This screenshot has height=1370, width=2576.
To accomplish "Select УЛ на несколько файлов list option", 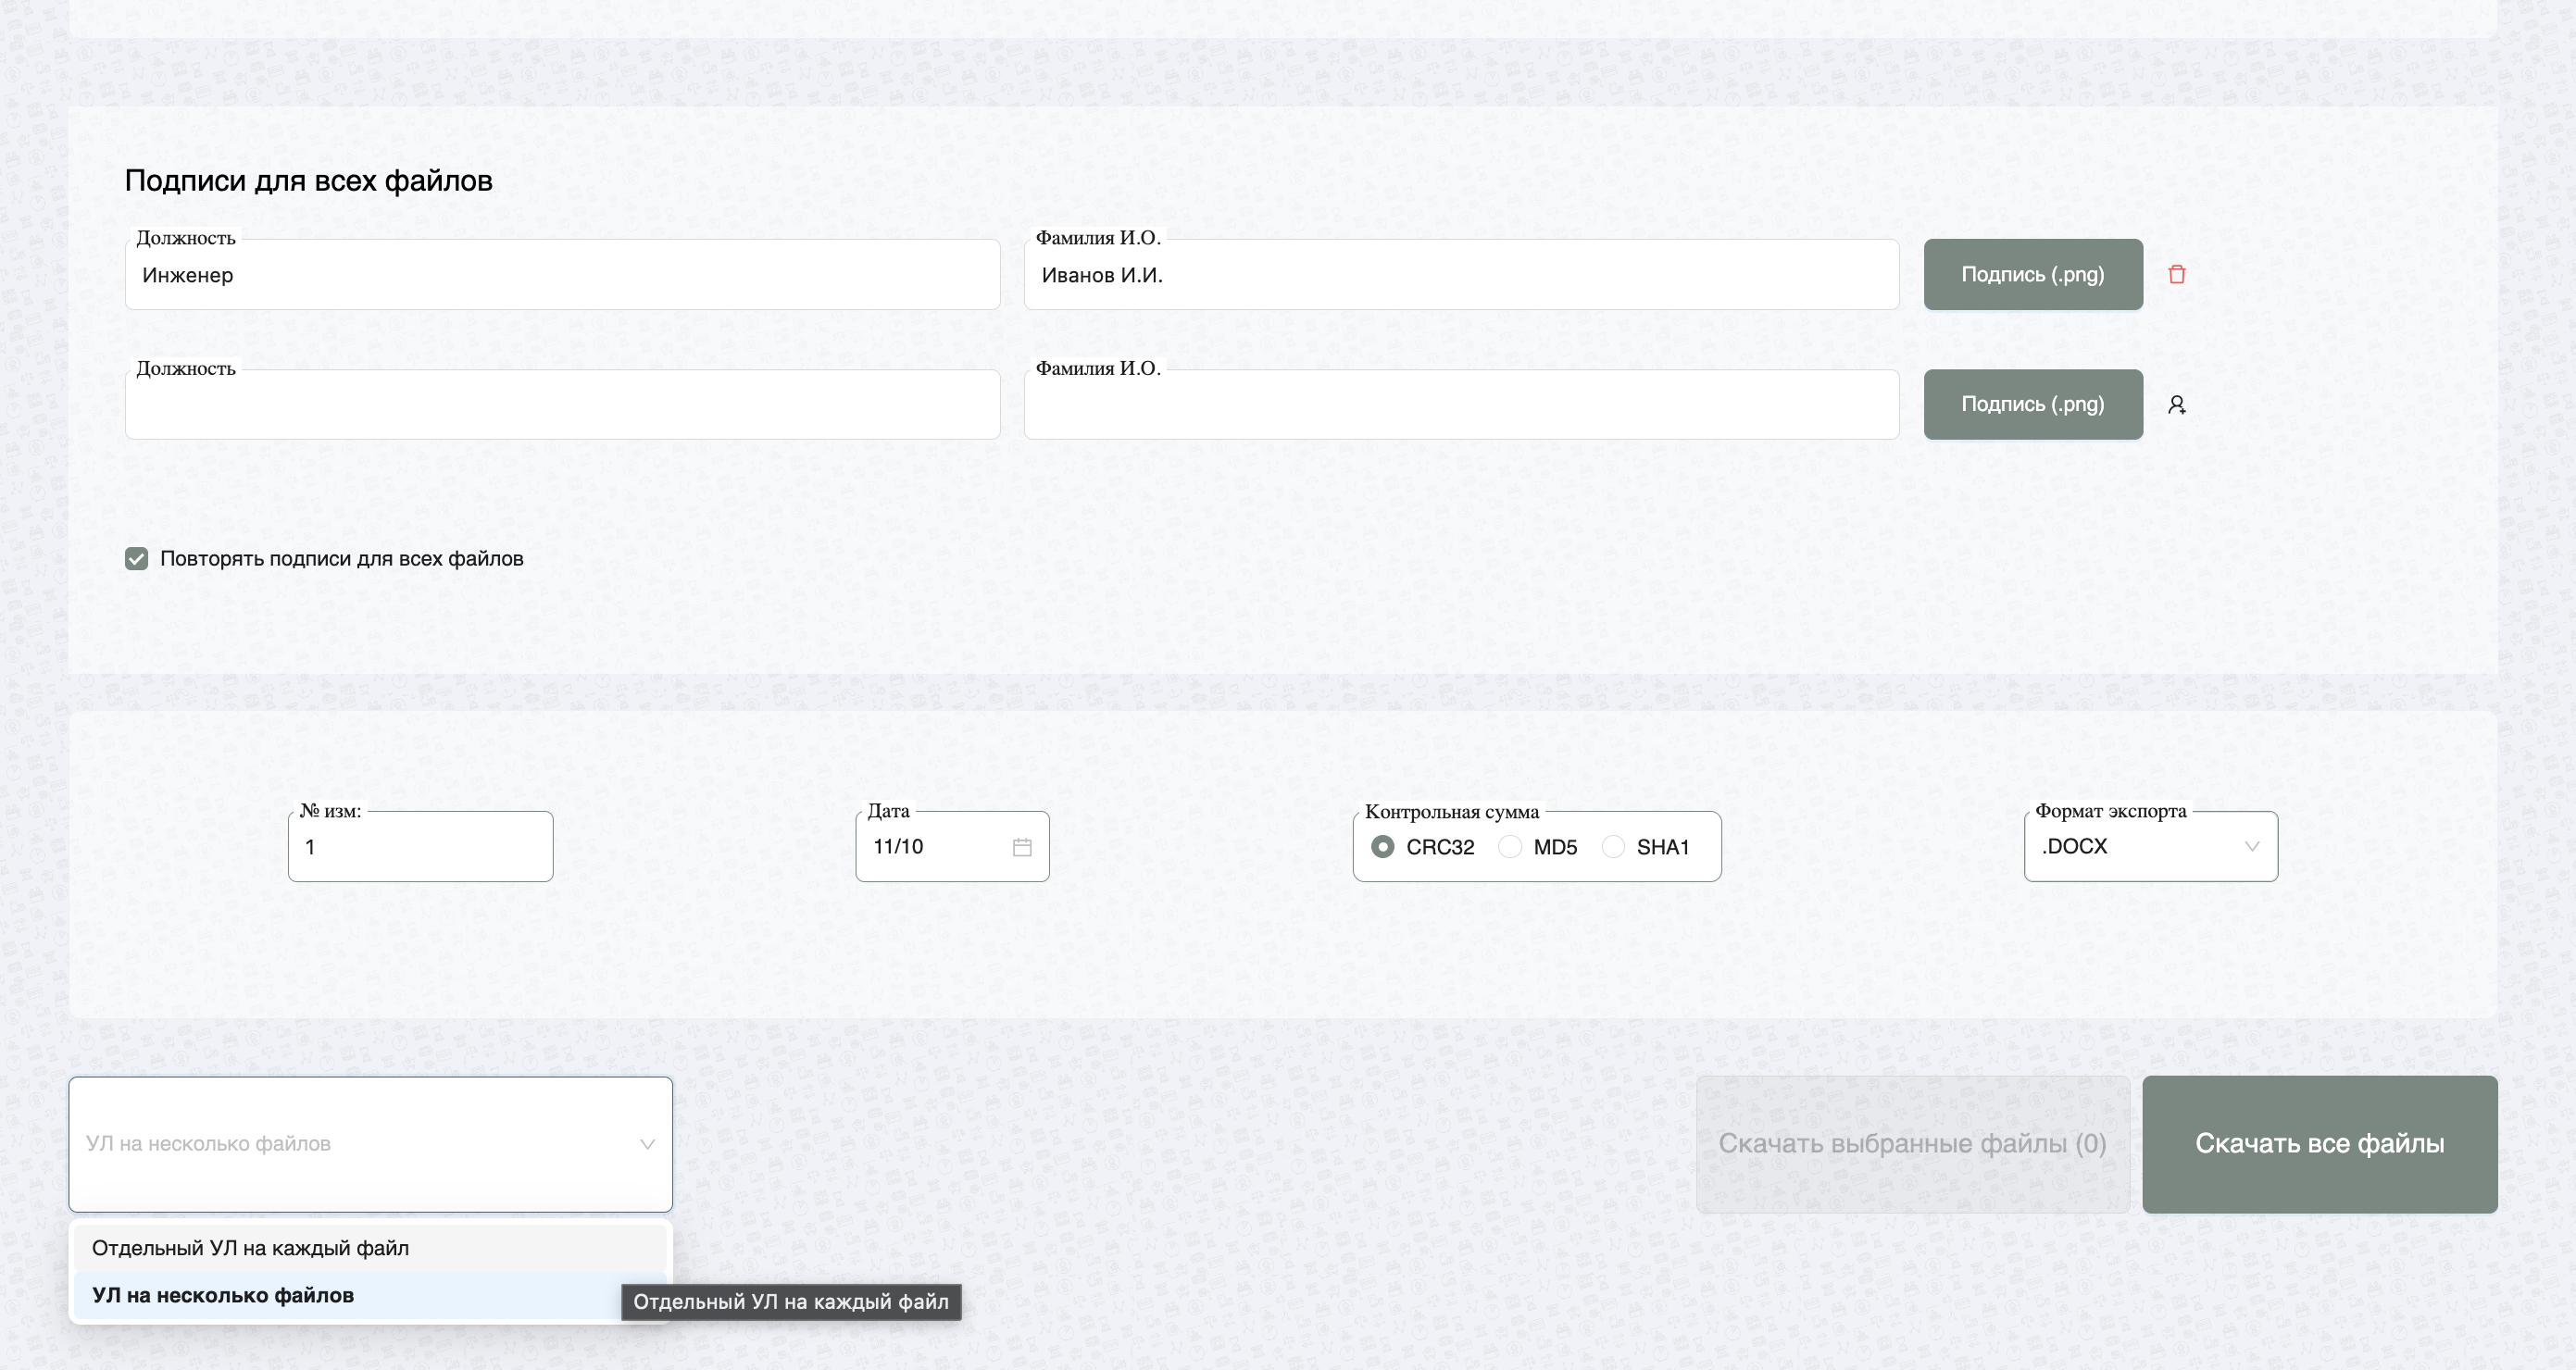I will (x=223, y=1295).
